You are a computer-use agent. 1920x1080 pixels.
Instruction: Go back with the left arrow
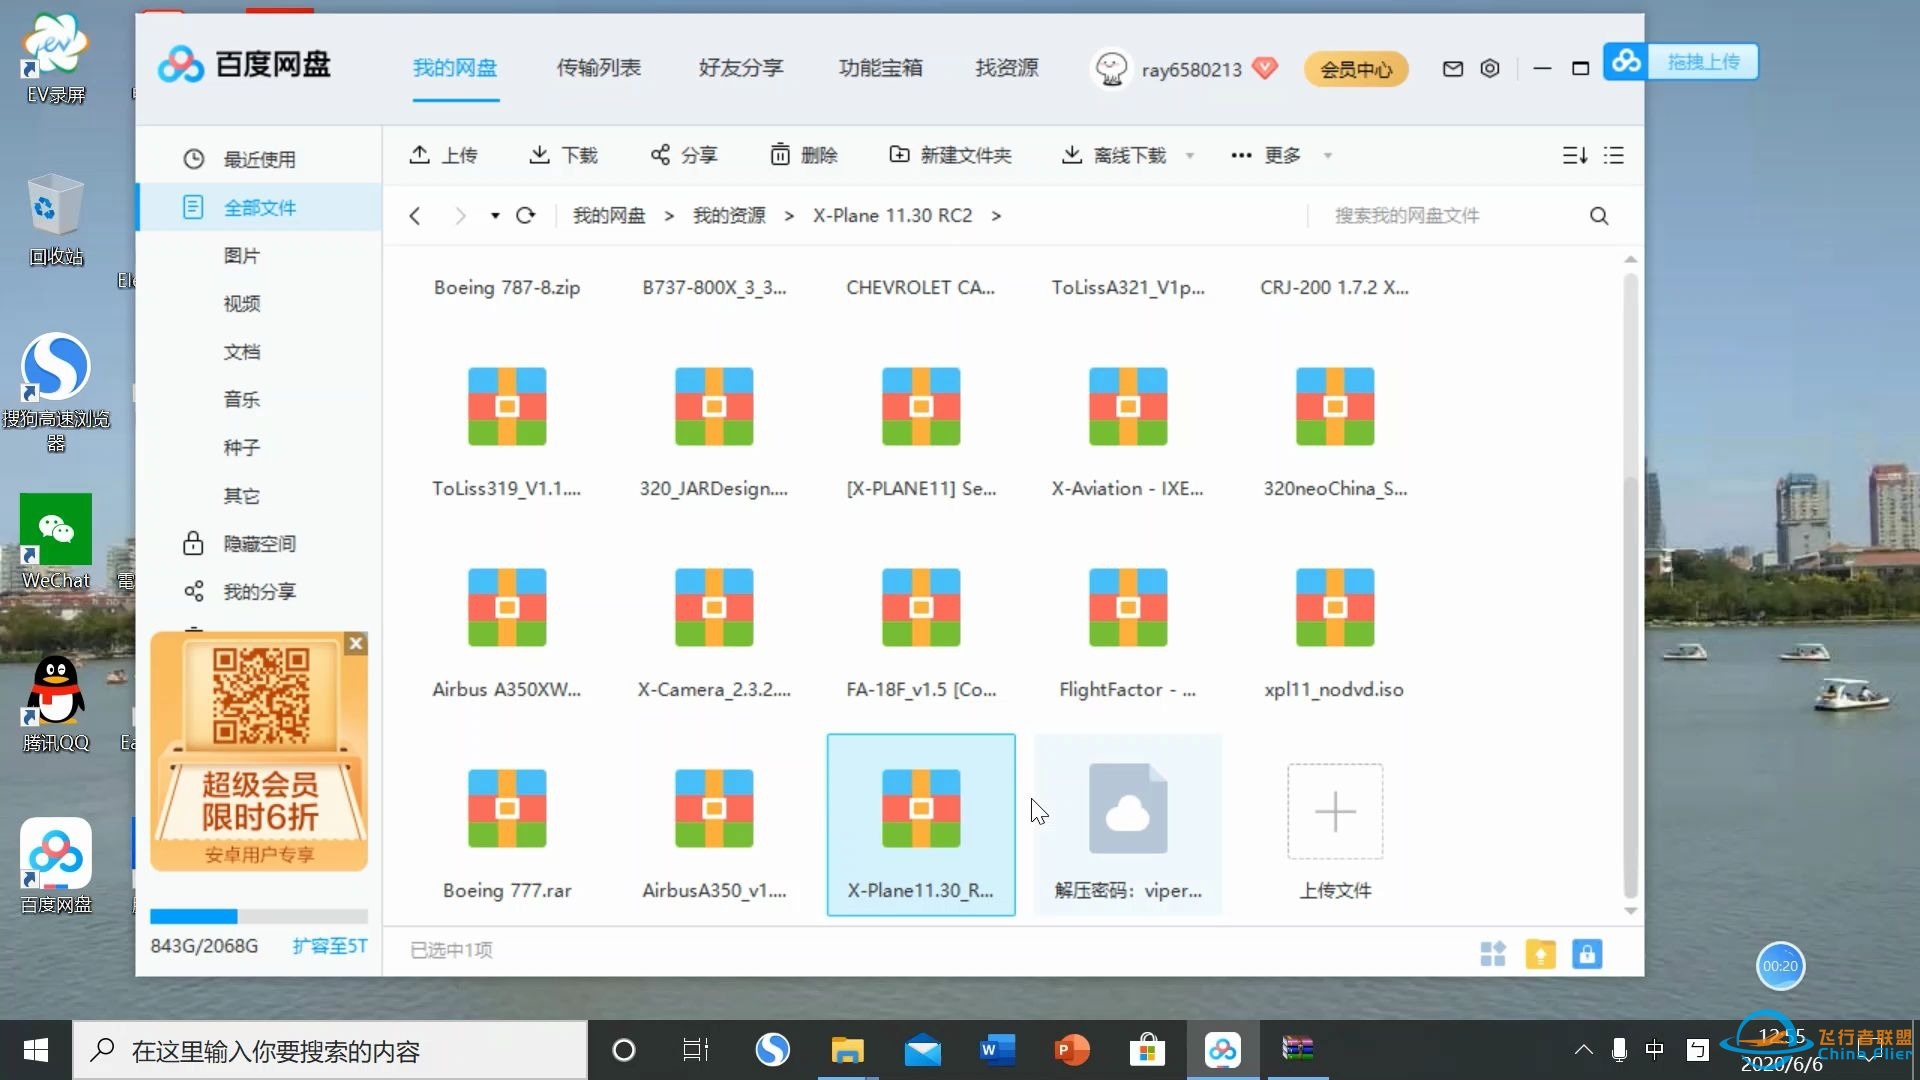[415, 216]
